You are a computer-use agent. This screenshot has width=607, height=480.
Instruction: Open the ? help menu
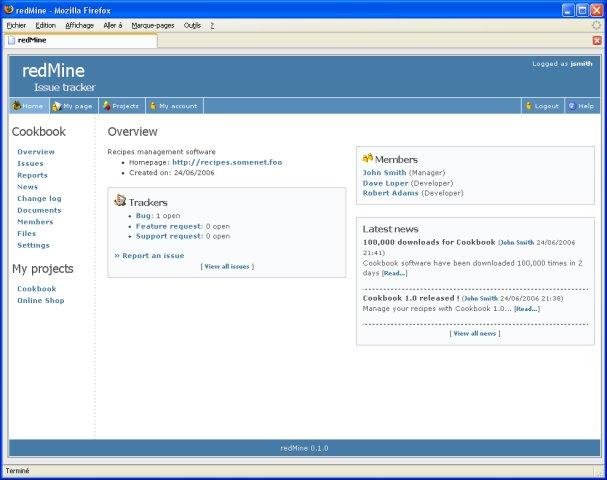click(x=212, y=25)
